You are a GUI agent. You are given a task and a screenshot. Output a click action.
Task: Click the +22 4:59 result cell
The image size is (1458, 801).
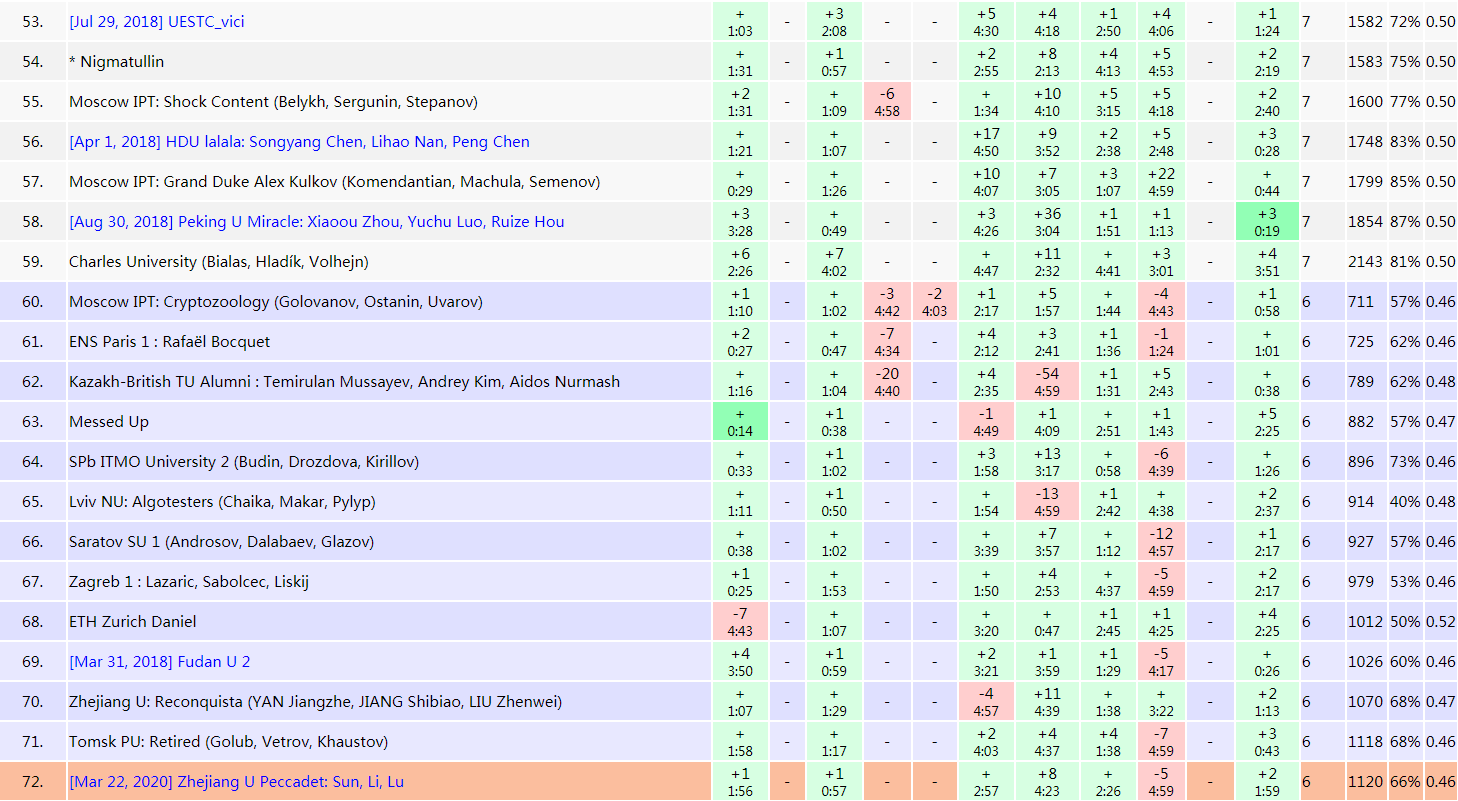[1161, 182]
